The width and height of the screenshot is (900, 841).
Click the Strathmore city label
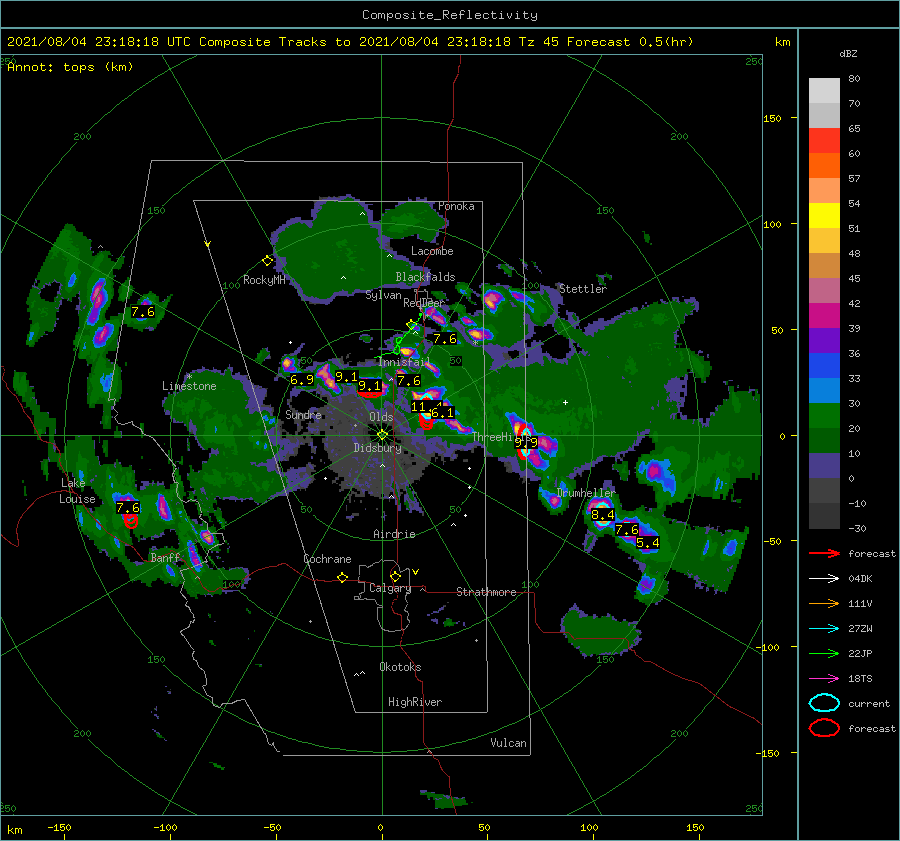[x=486, y=592]
